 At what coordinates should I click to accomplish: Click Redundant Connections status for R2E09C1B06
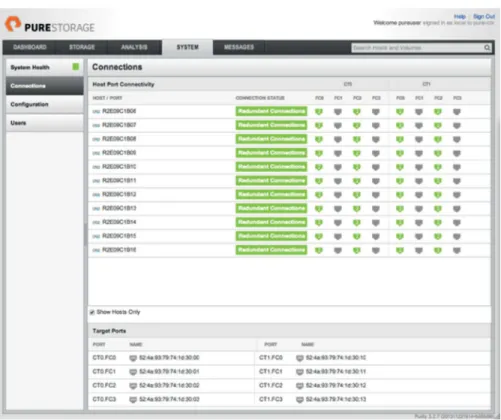pos(271,111)
